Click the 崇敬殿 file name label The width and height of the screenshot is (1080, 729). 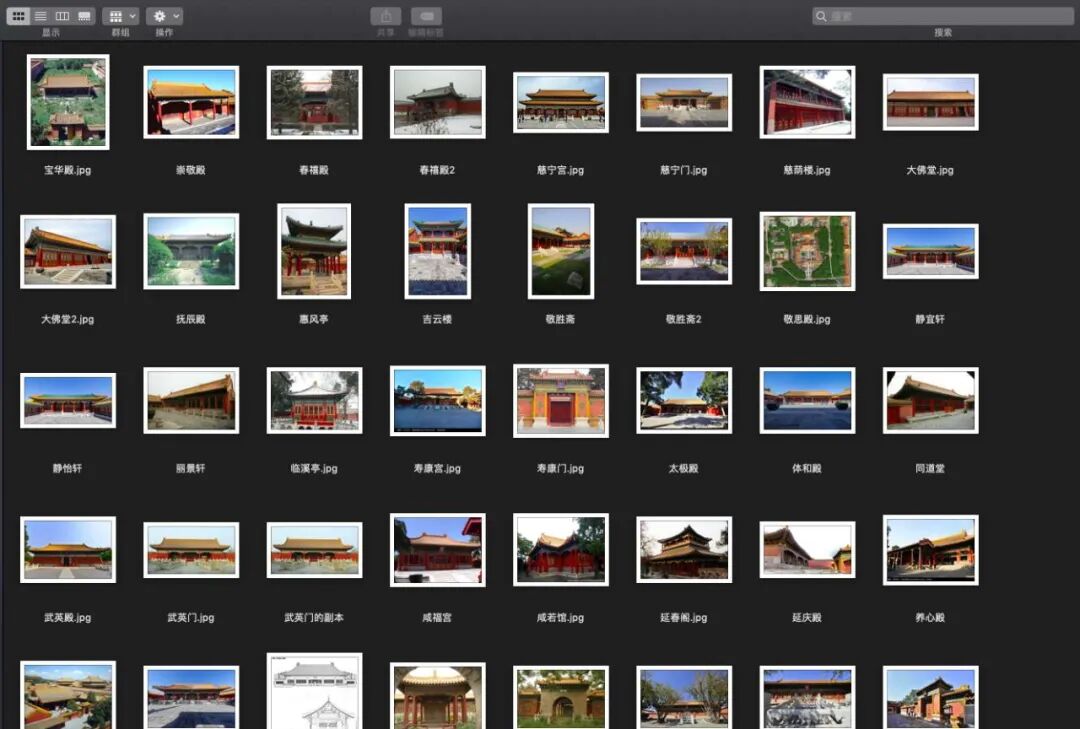(x=191, y=170)
